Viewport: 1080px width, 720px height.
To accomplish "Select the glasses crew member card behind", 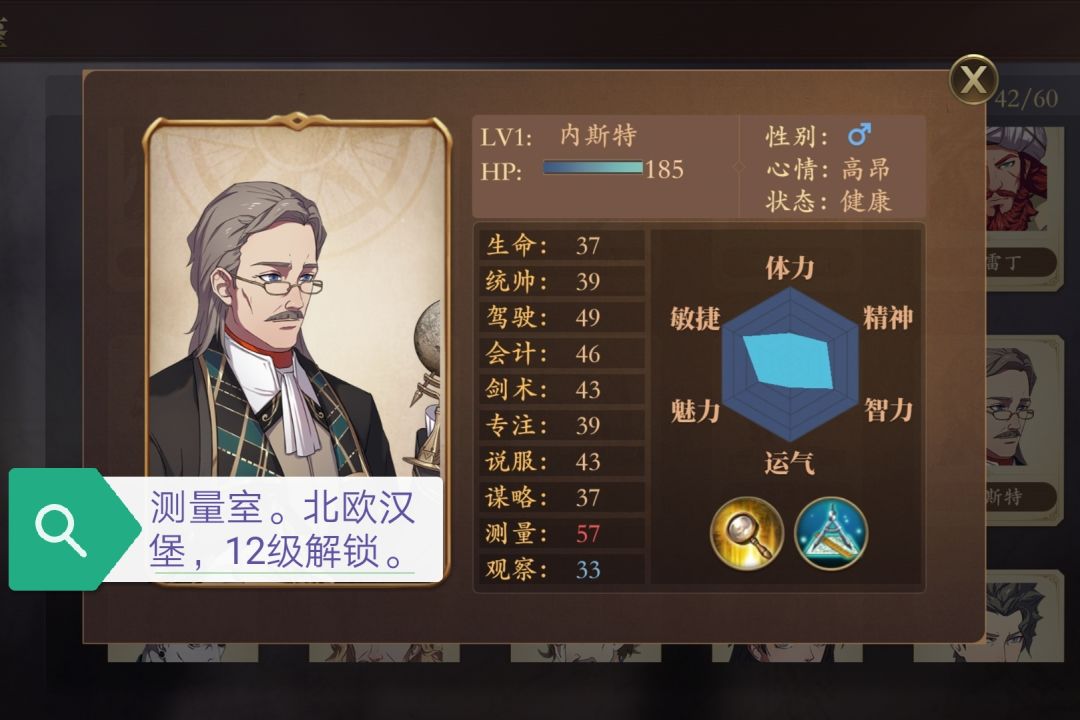I will point(1023,431).
